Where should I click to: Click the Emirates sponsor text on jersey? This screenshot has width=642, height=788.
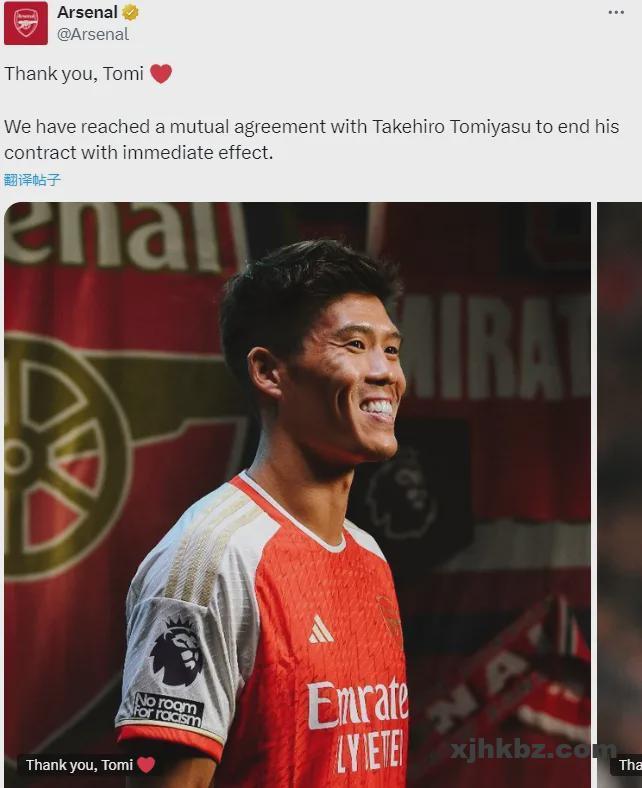pyautogui.click(x=357, y=704)
